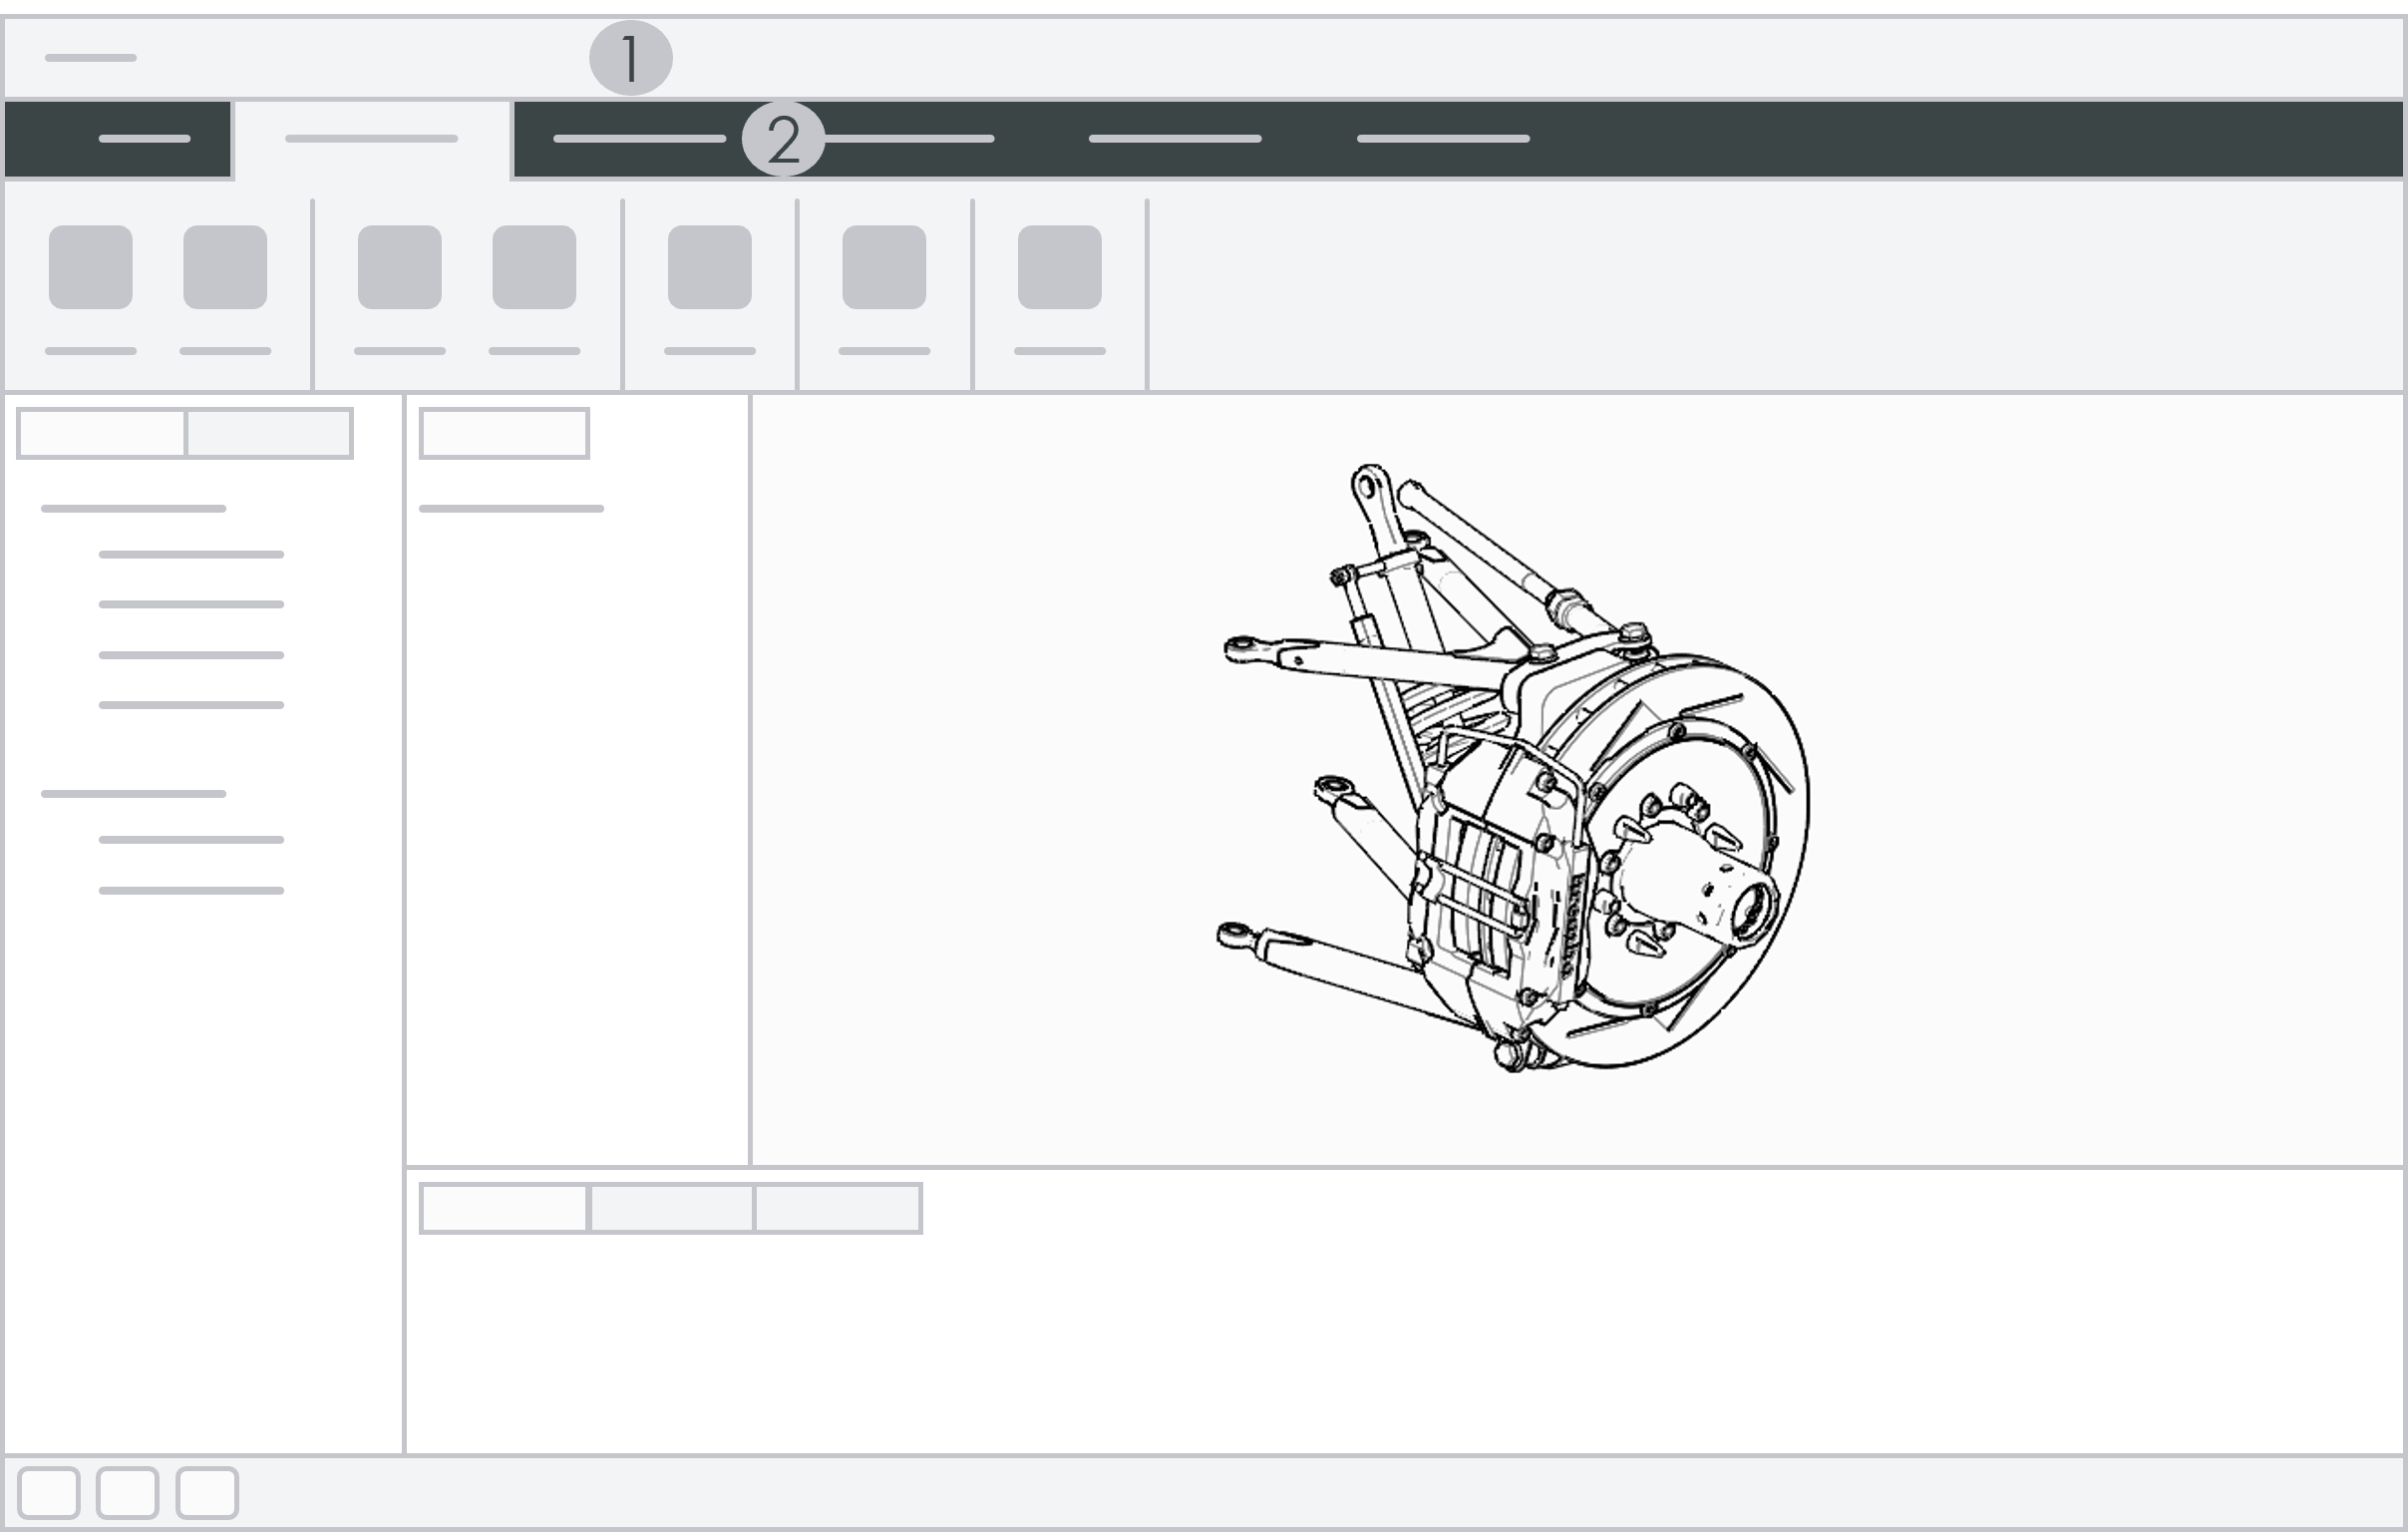Select the first child under the first tree node

point(191,554)
